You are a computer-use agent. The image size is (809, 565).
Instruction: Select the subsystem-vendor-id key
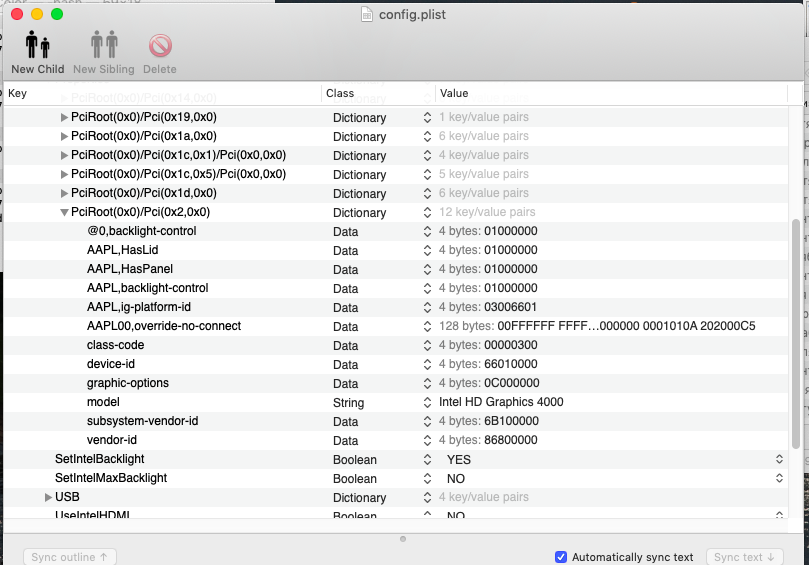[x=142, y=421]
